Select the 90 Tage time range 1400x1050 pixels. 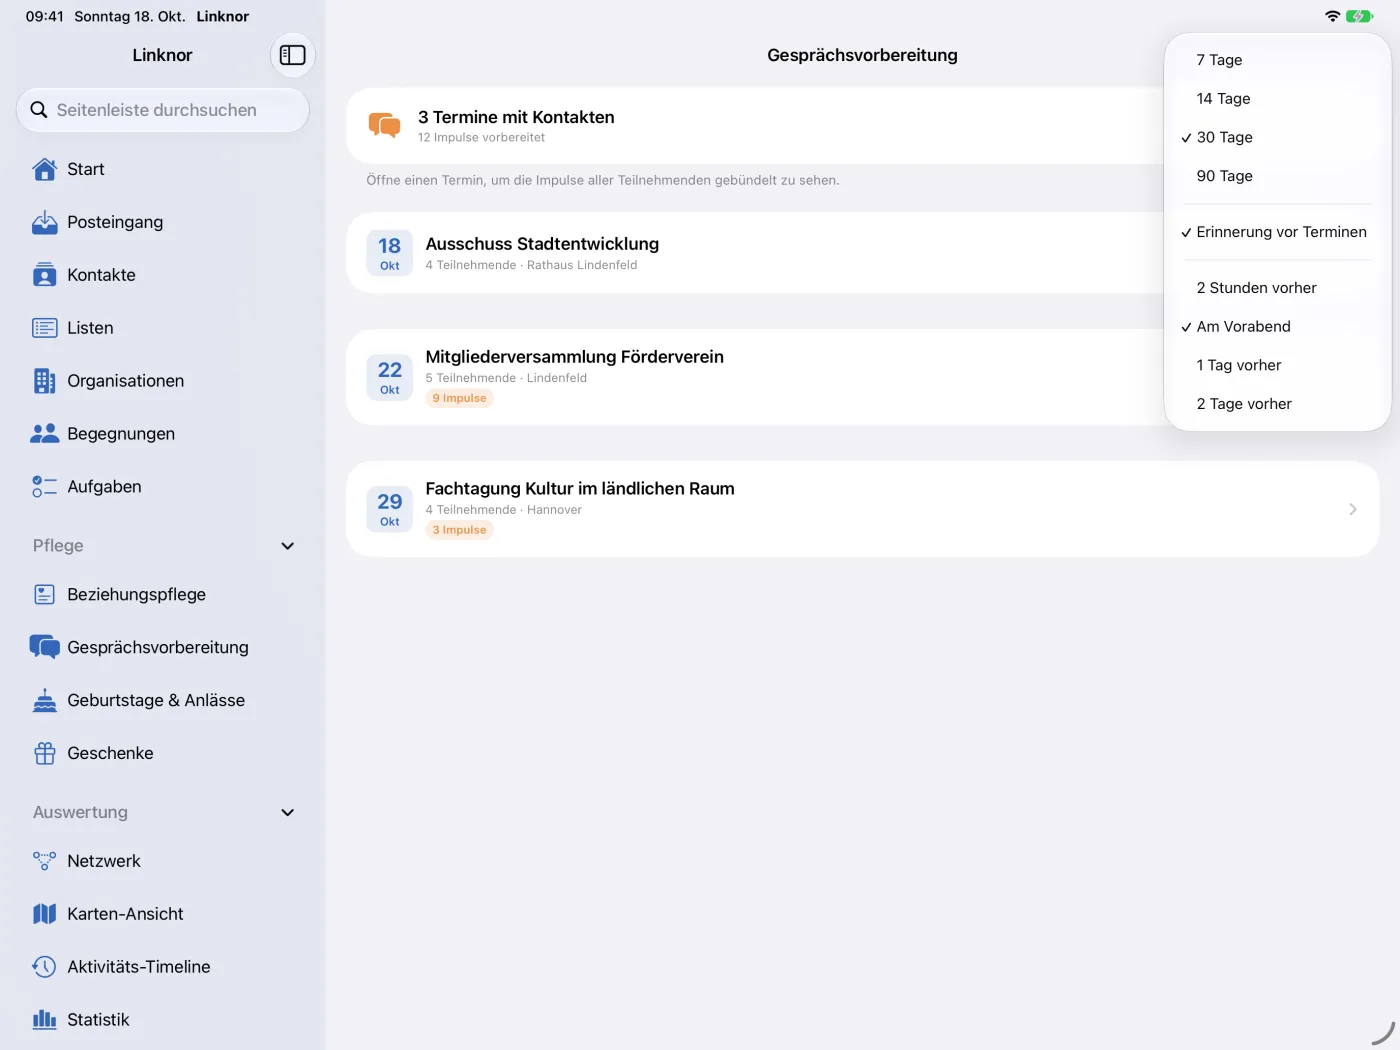[1278, 176]
